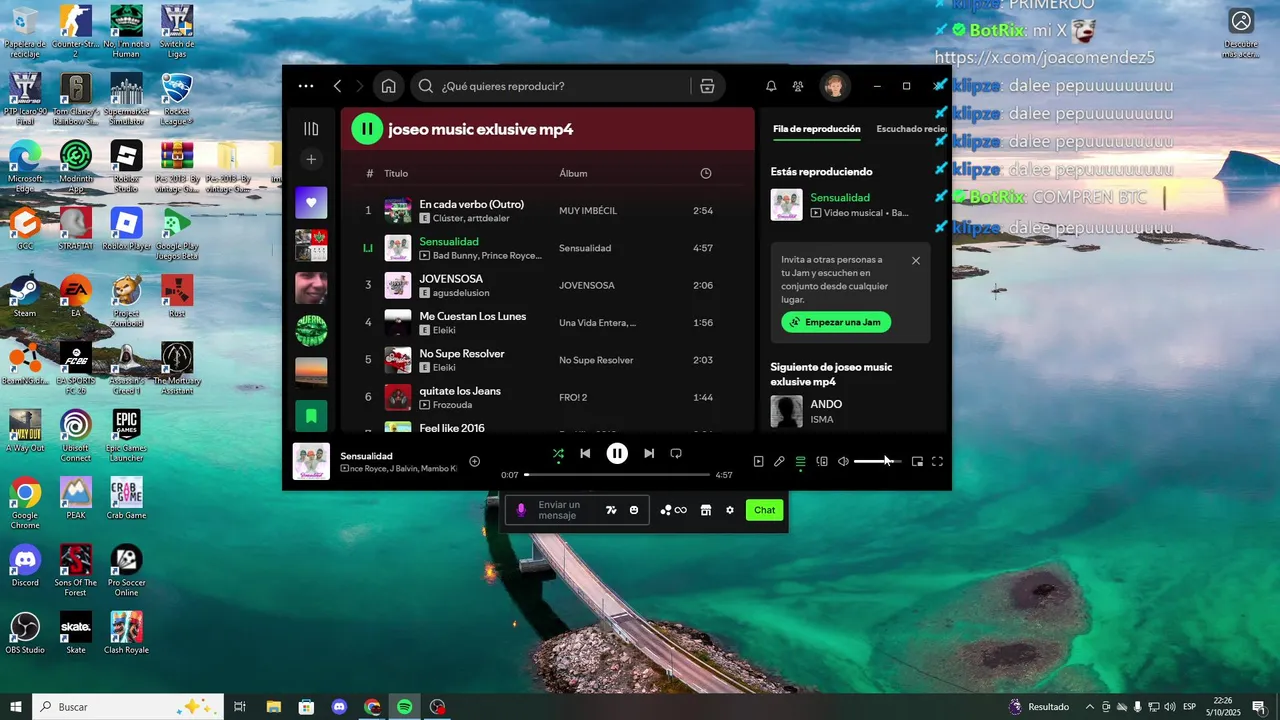Image resolution: width=1280 pixels, height=720 pixels.
Task: Select 'En cada verbo (Outro)' track
Action: click(547, 211)
